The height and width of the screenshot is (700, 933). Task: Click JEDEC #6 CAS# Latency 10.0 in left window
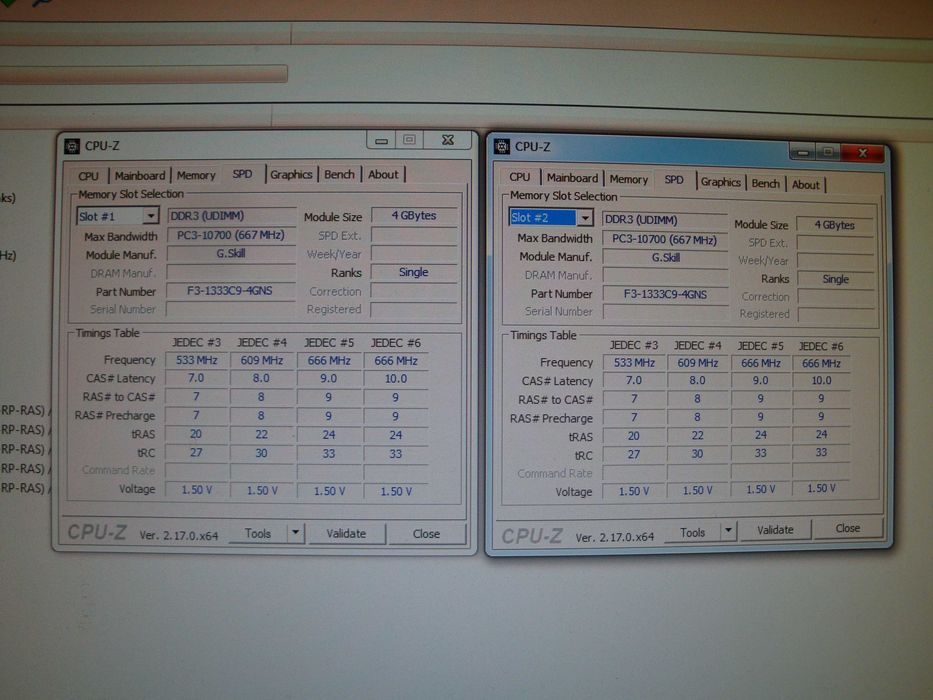[396, 379]
